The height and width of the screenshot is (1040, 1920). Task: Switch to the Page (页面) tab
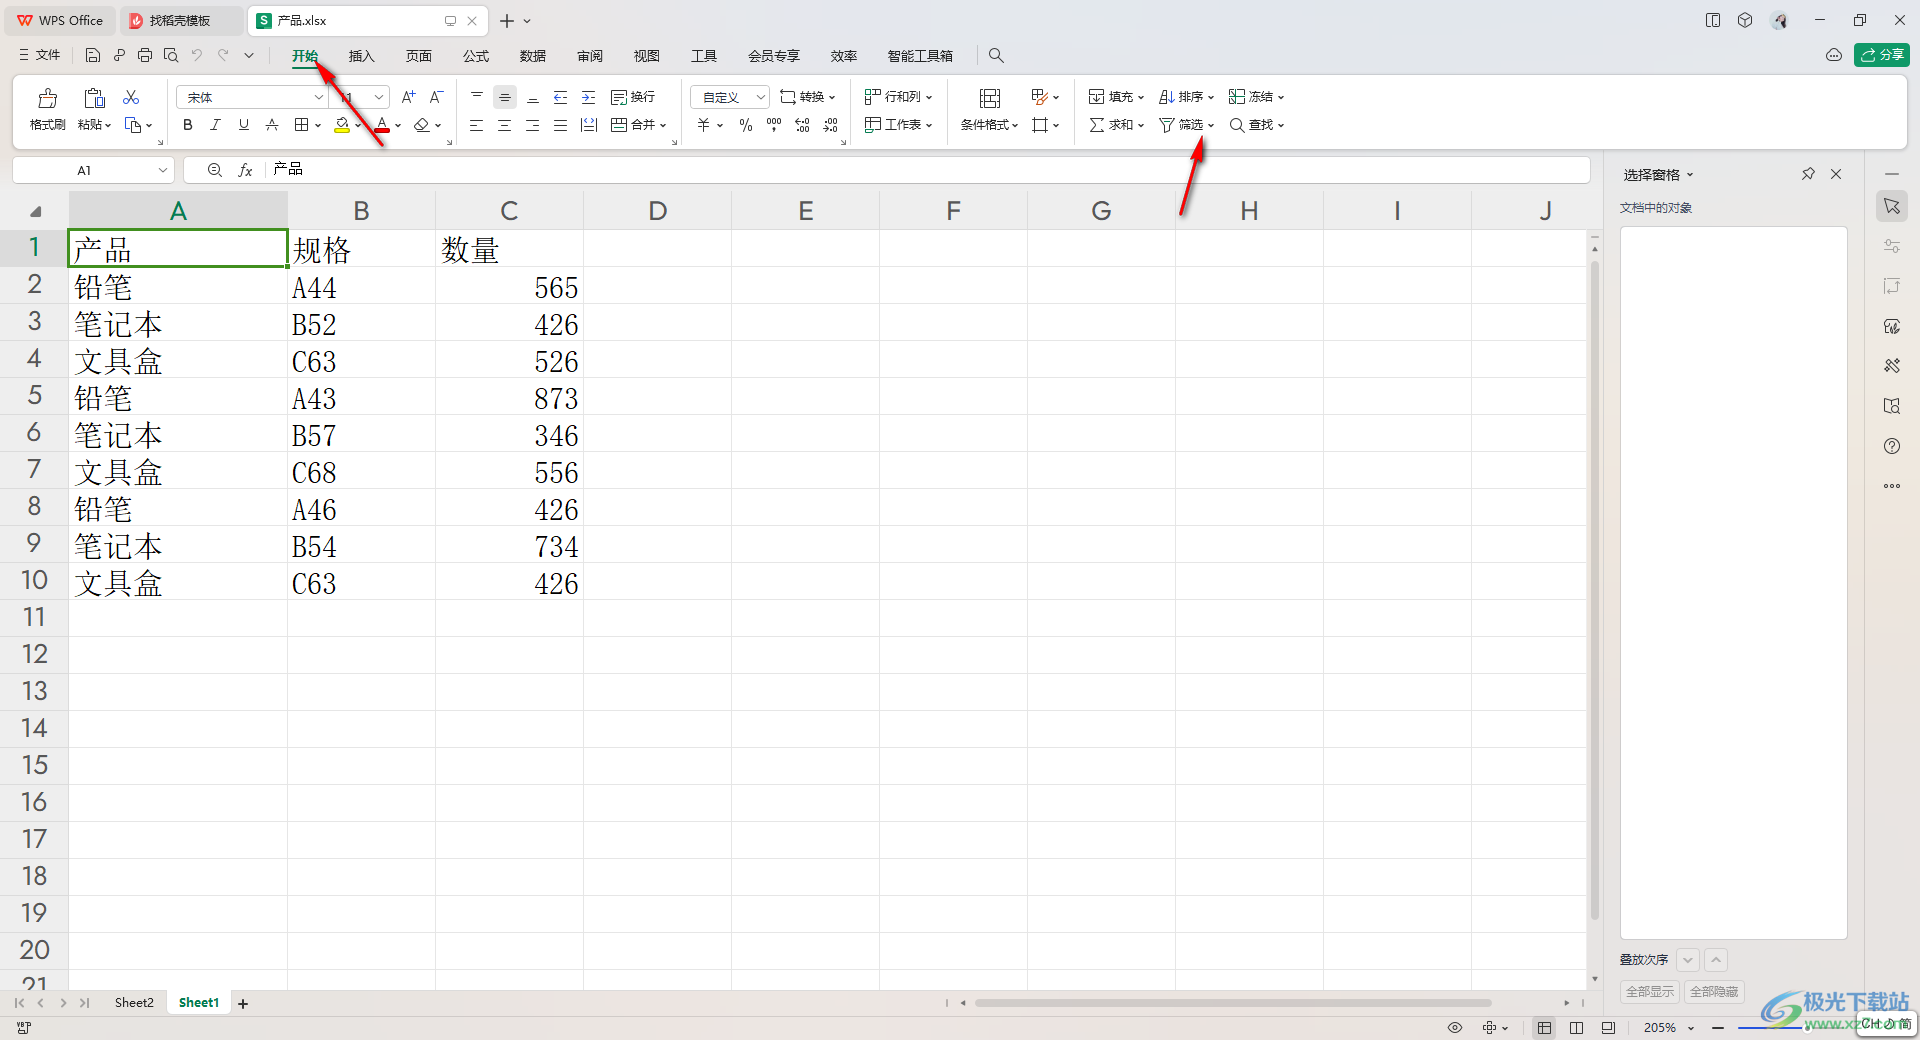click(419, 56)
